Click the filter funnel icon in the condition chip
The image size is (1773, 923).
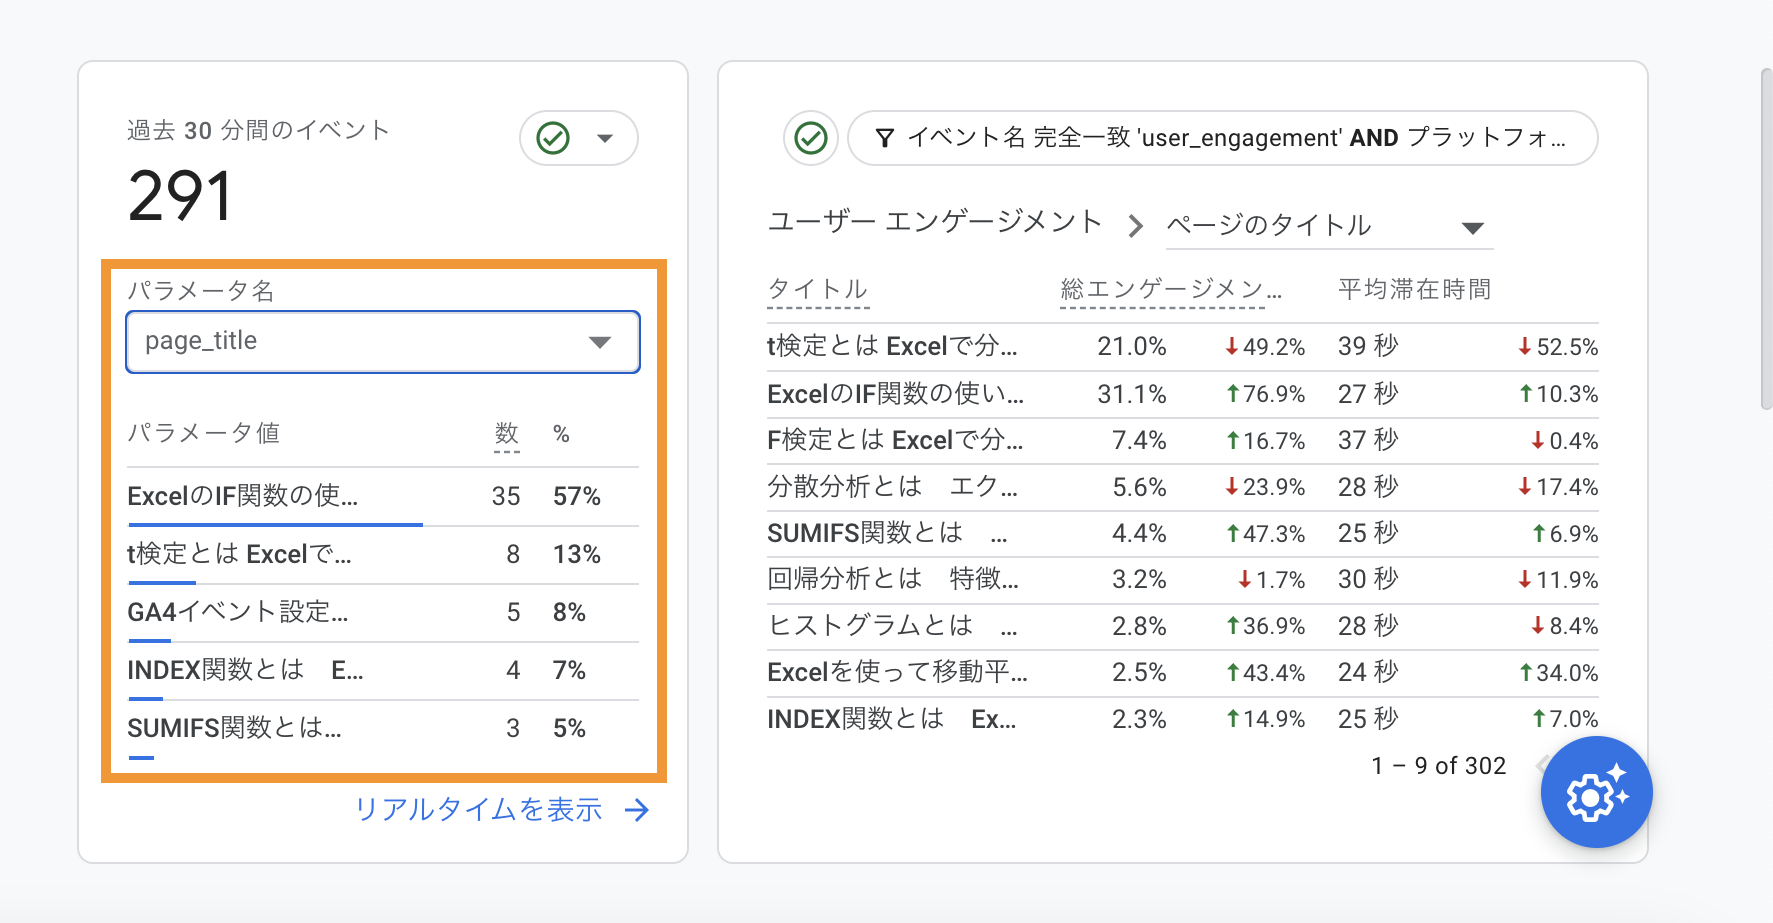[x=886, y=138]
